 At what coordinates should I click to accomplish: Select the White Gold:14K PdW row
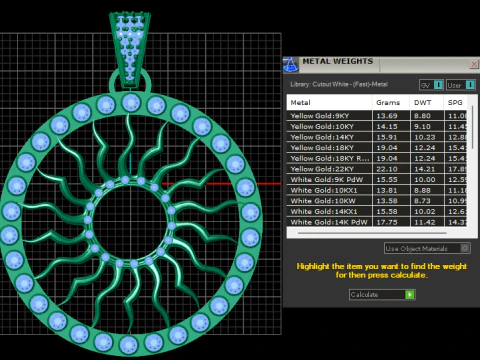(x=377, y=222)
